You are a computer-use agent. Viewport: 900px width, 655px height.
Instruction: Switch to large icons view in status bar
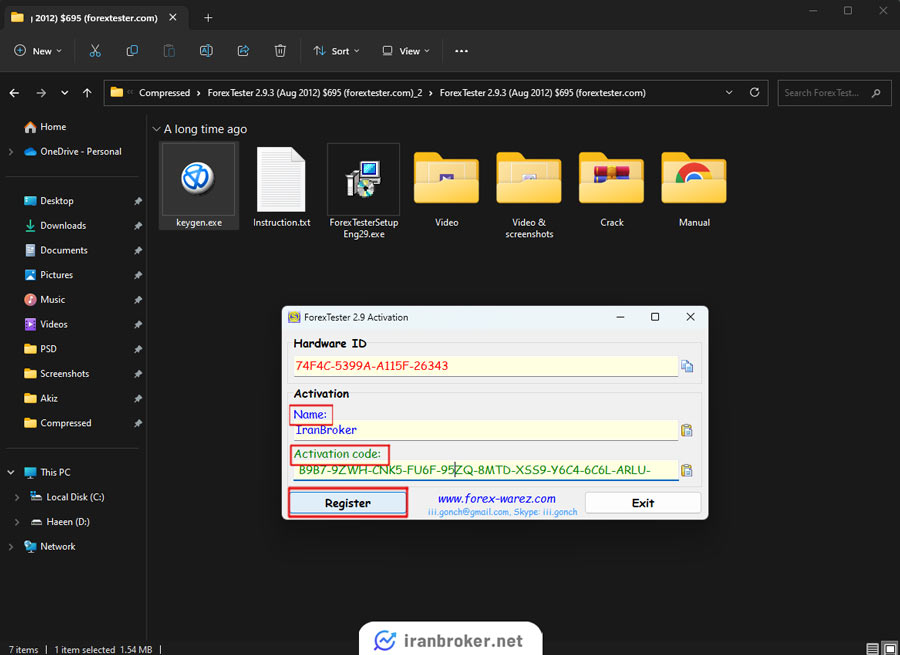(x=890, y=649)
